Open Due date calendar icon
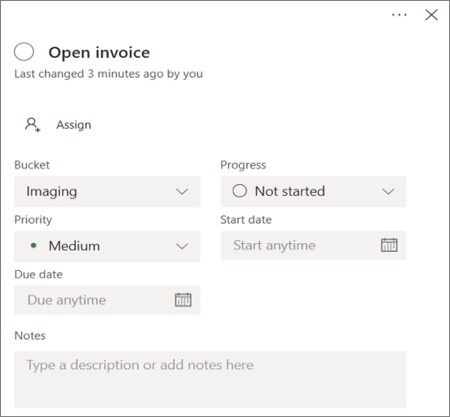450x417 pixels. 183,300
